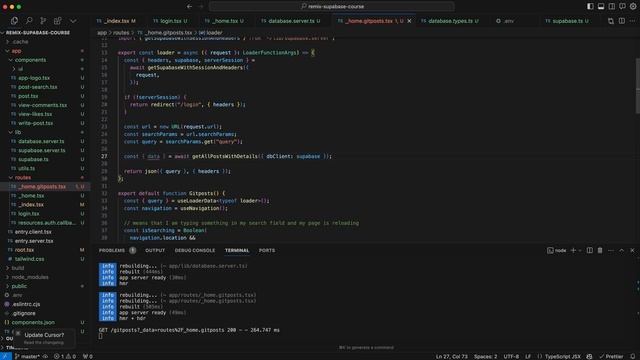This screenshot has height=360, width=640.
Task: Close the _home.gitposts.tsx tab
Action: (x=409, y=21)
